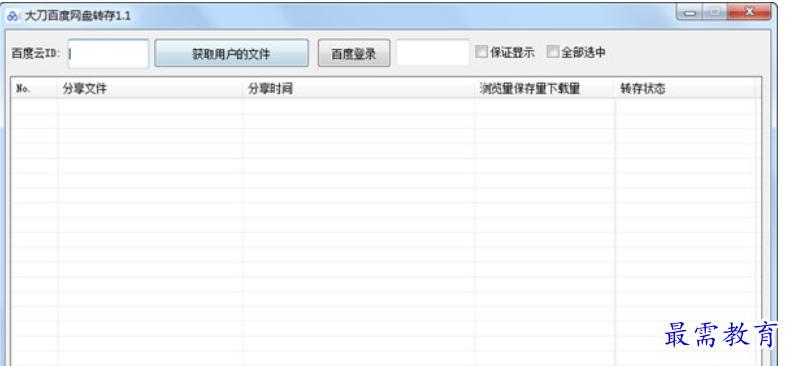Focus the 百度云ID input field
The height and width of the screenshot is (366, 786).
pos(108,54)
